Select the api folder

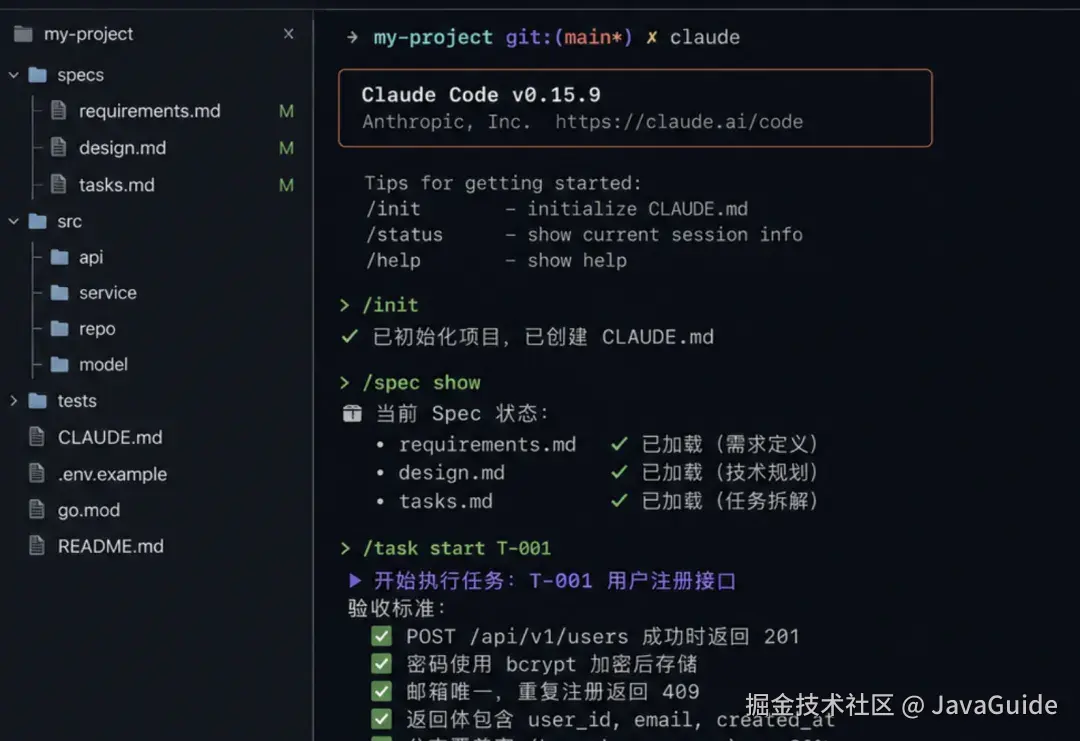[x=91, y=258]
